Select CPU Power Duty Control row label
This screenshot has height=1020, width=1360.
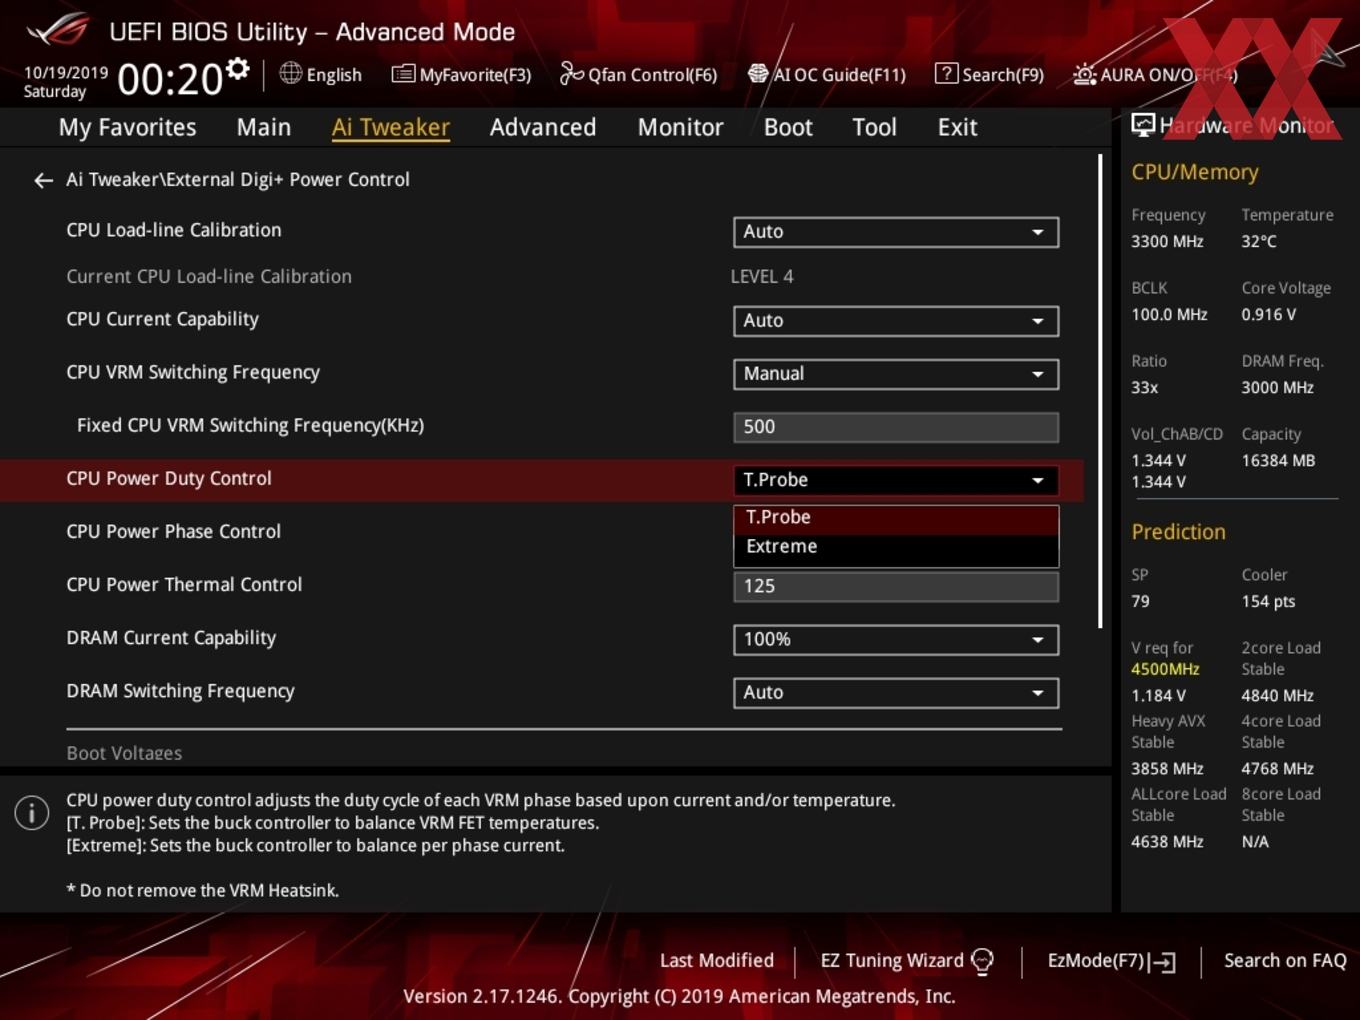pyautogui.click(x=168, y=479)
